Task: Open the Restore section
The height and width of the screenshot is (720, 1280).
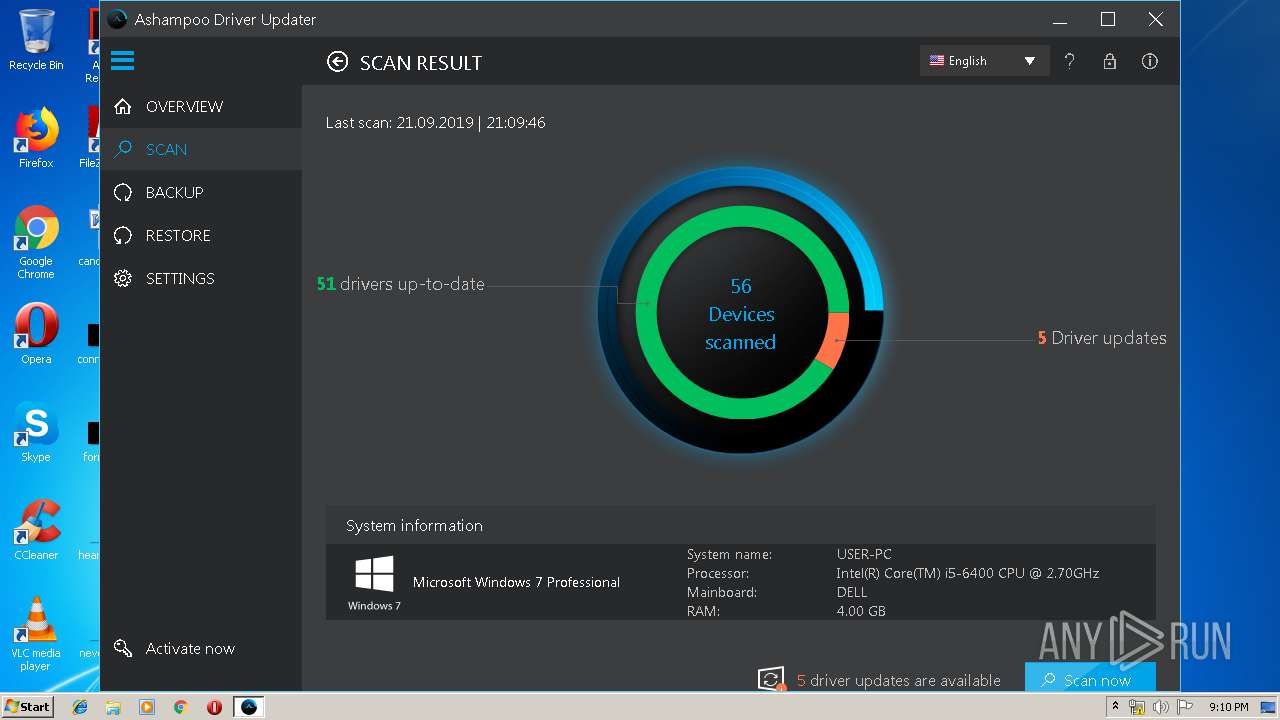Action: (x=200, y=235)
